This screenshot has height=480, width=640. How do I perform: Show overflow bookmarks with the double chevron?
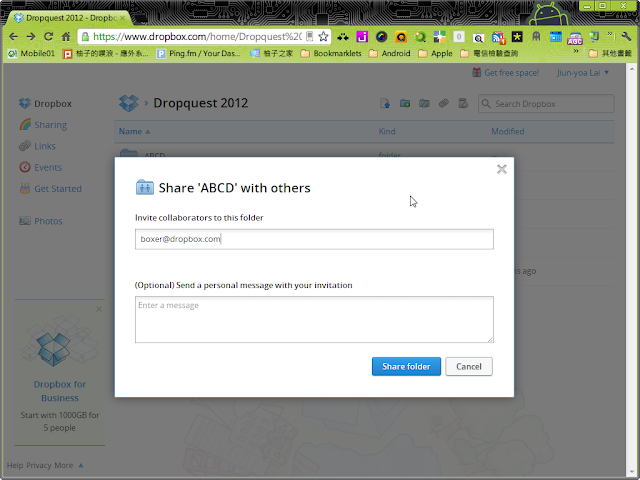[576, 51]
